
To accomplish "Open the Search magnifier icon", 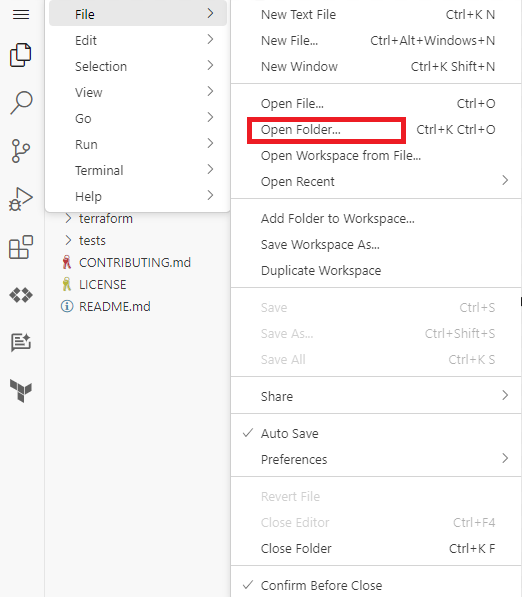I will tap(21, 102).
